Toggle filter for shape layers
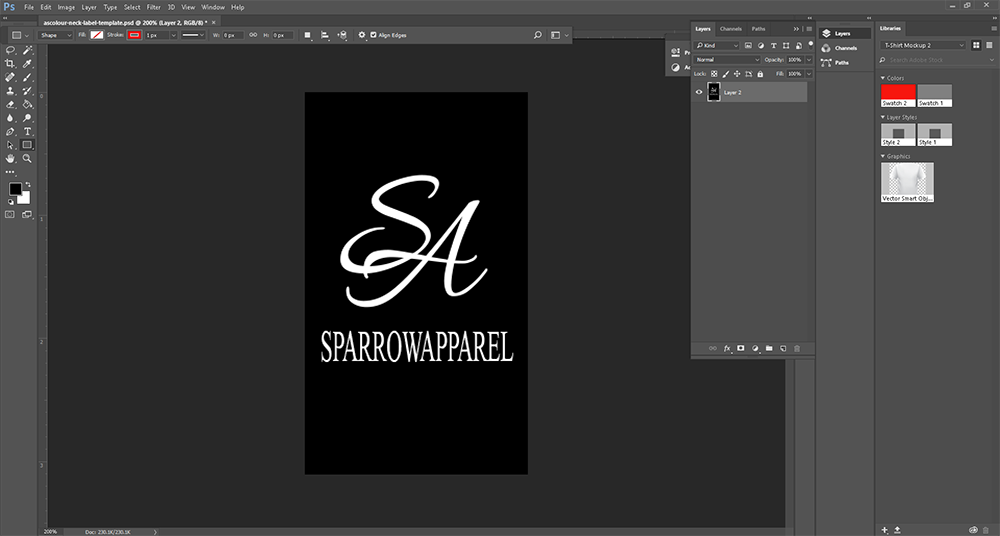Image resolution: width=1000 pixels, height=536 pixels. click(786, 45)
